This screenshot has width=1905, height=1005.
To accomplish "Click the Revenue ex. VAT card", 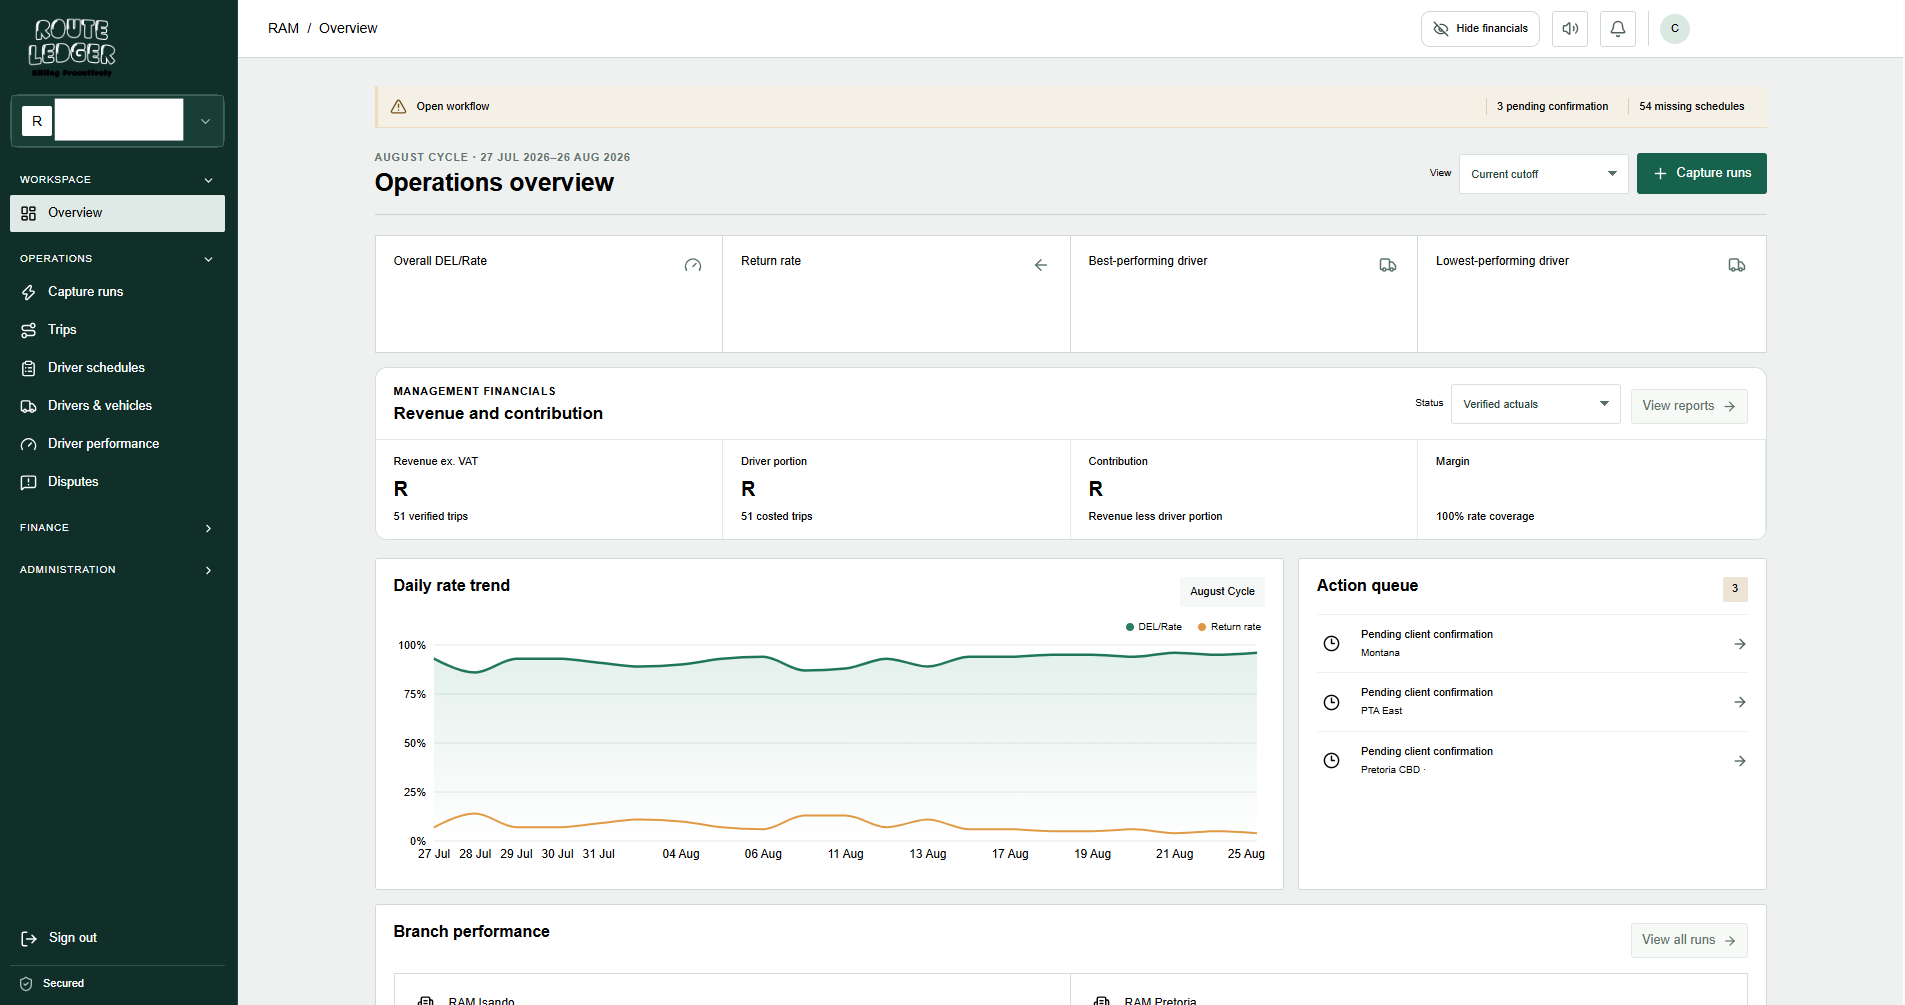I will [549, 490].
